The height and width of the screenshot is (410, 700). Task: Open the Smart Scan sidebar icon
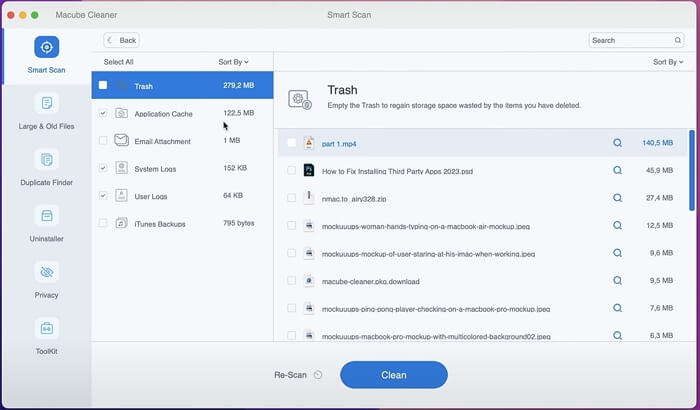pos(46,47)
